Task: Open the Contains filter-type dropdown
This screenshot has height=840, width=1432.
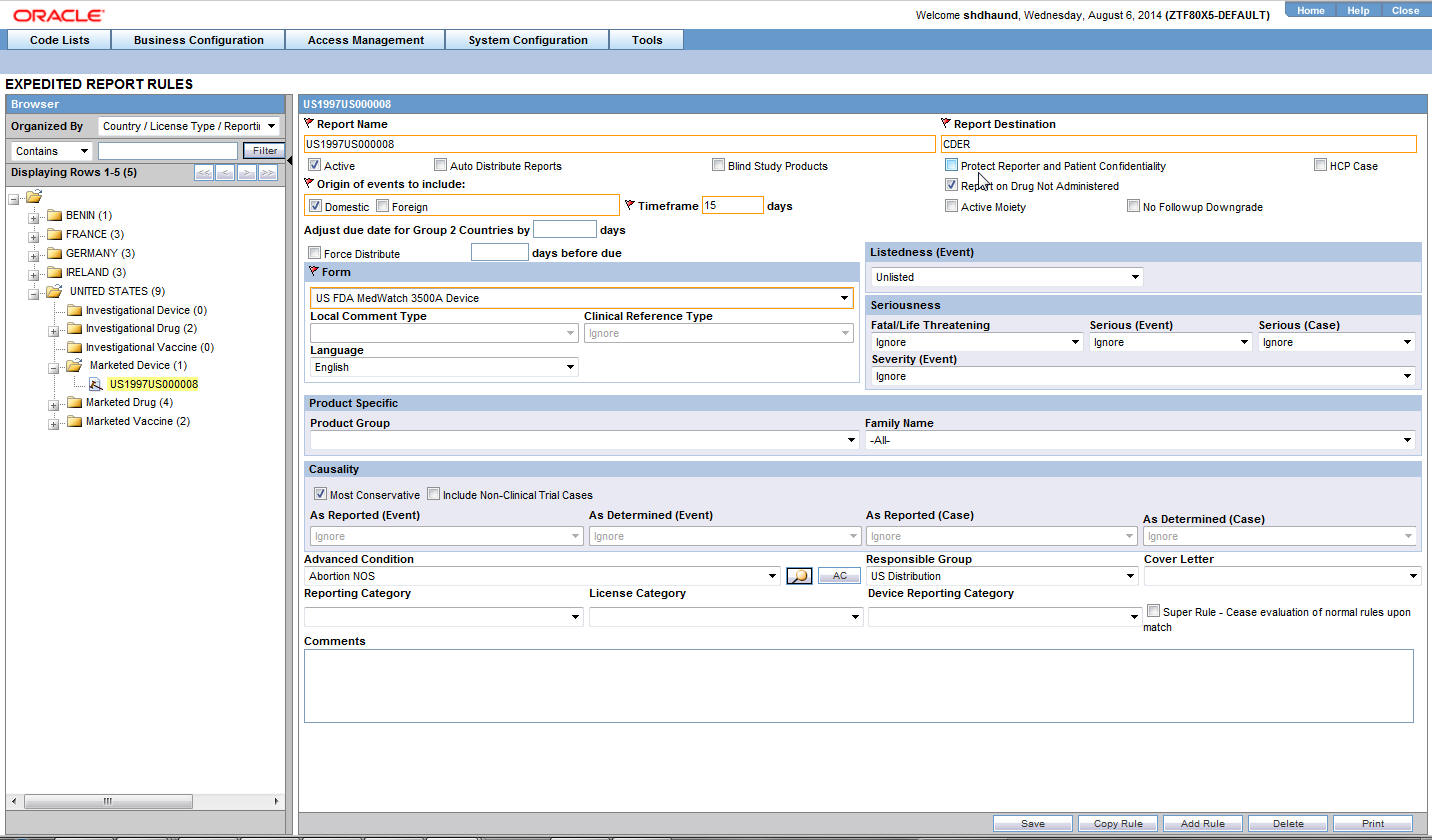Action: coord(52,151)
